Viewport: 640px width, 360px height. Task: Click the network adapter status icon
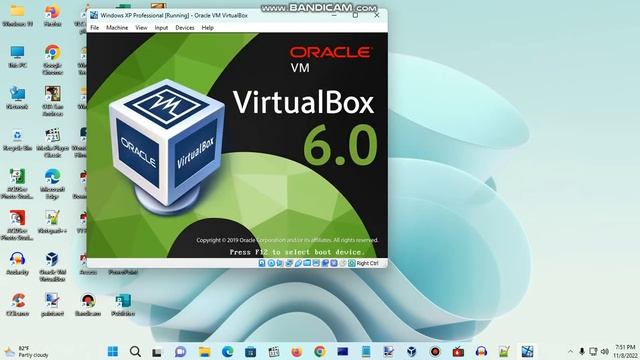pyautogui.click(x=289, y=263)
